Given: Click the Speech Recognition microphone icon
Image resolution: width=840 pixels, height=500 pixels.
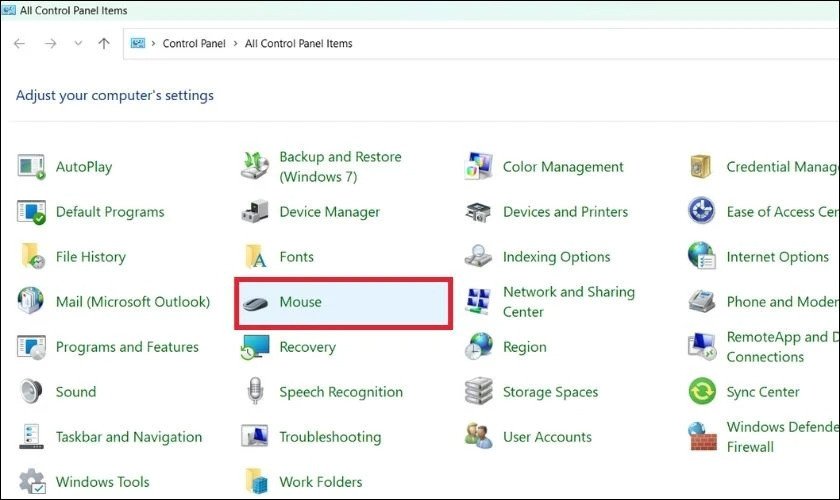Looking at the screenshot, I should click(255, 392).
